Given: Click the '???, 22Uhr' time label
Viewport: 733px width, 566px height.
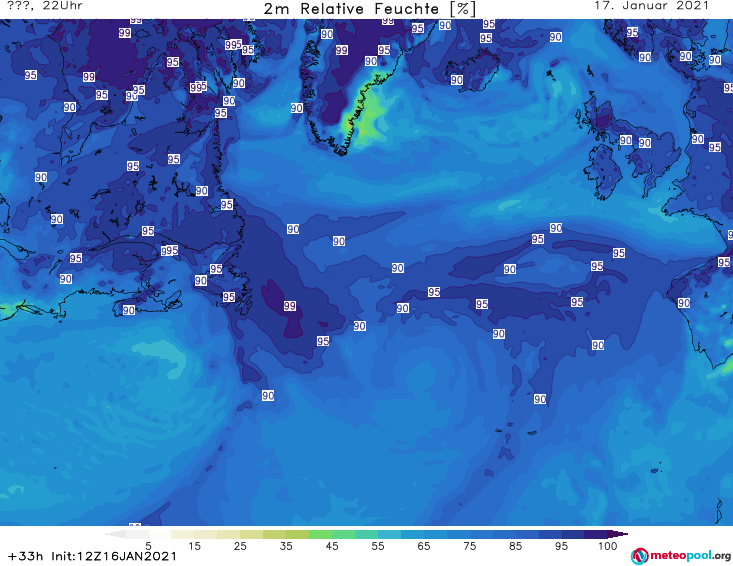Looking at the screenshot, I should point(45,6).
